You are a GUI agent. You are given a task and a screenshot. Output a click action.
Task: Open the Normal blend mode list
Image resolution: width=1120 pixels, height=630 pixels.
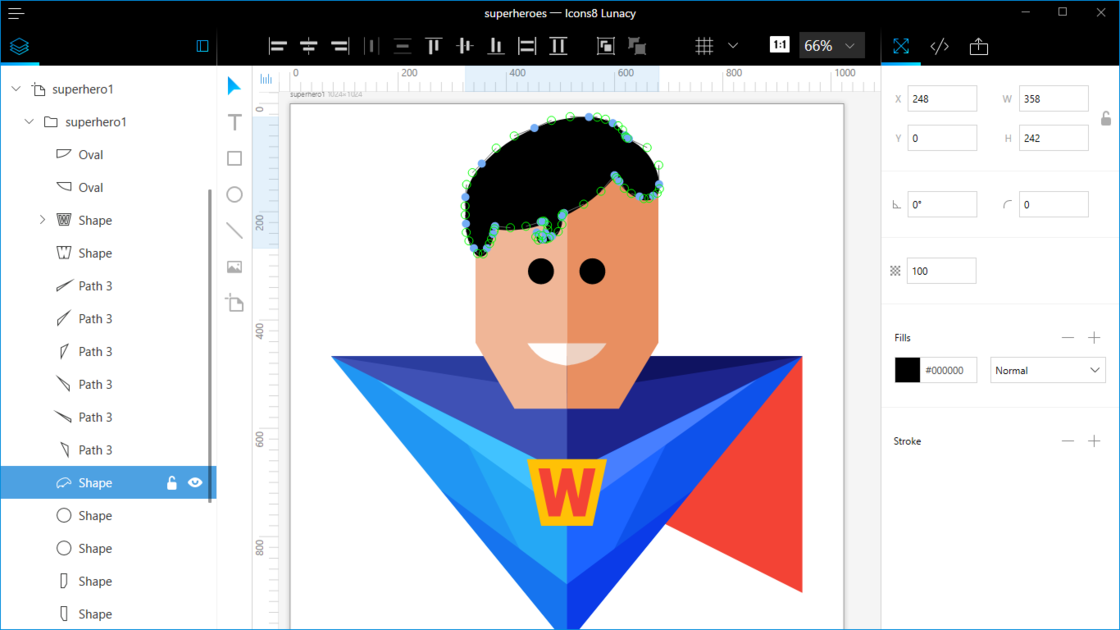tap(1047, 370)
